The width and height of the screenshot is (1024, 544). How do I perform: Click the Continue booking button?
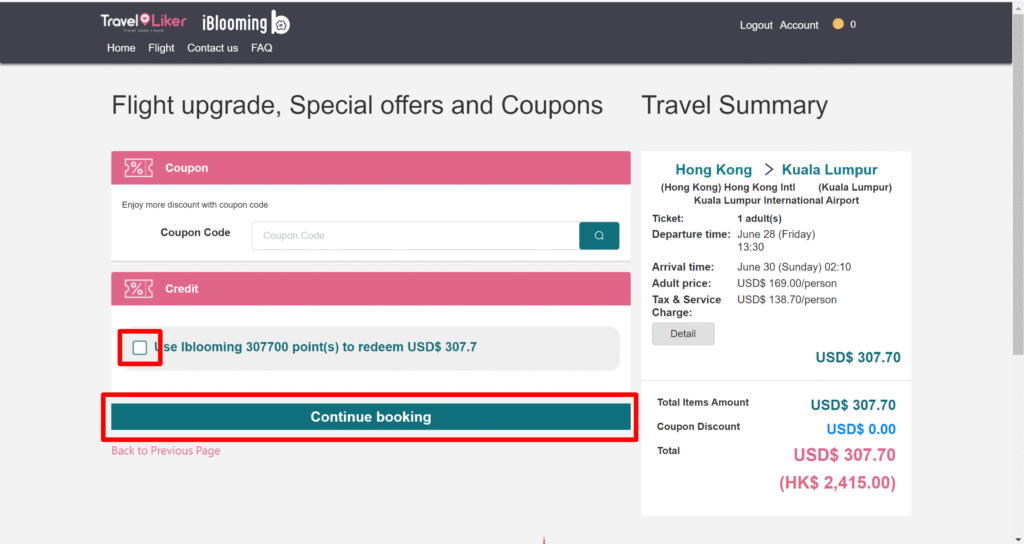370,417
